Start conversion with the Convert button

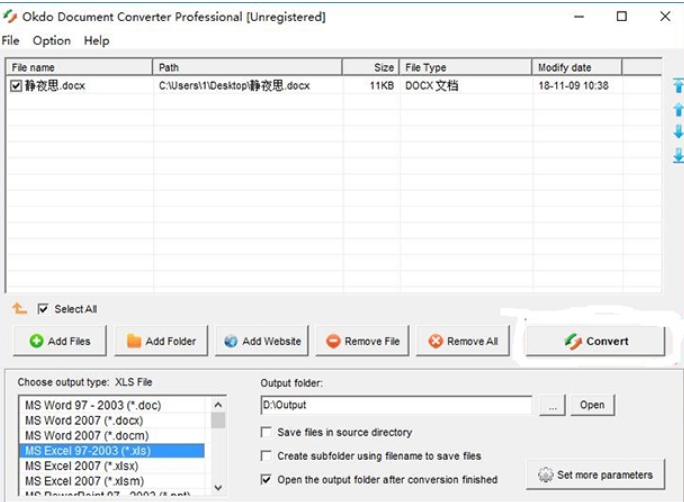[x=595, y=341]
